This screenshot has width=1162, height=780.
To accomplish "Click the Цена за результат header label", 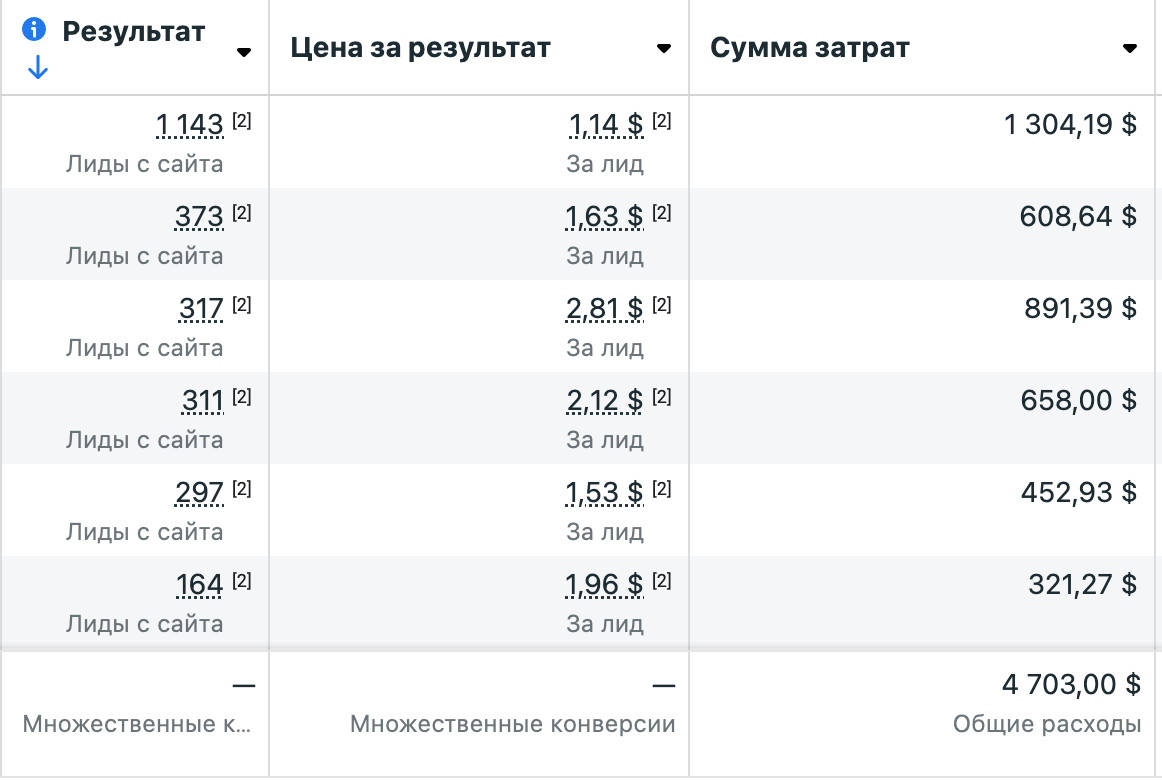I will point(420,48).
